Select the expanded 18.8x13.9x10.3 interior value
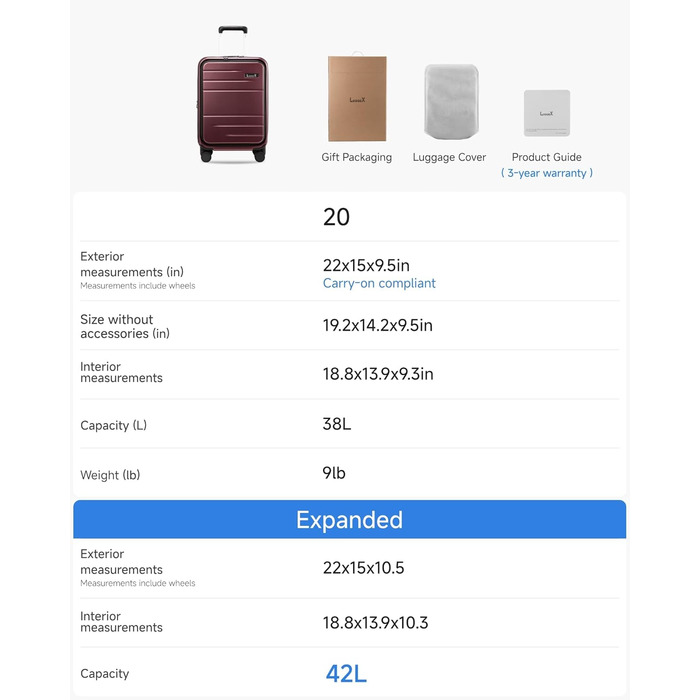The width and height of the screenshot is (700, 700). click(375, 622)
